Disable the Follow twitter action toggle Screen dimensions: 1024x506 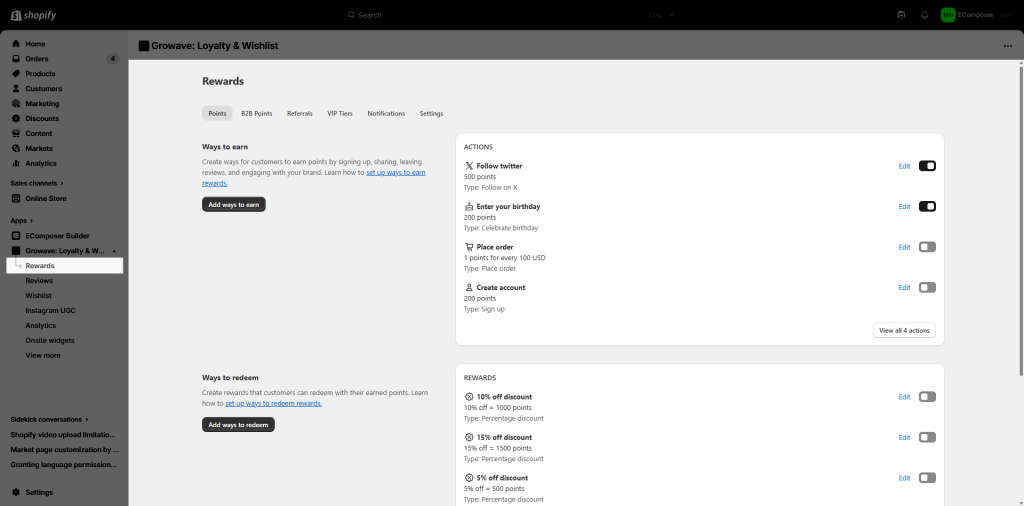coord(926,166)
